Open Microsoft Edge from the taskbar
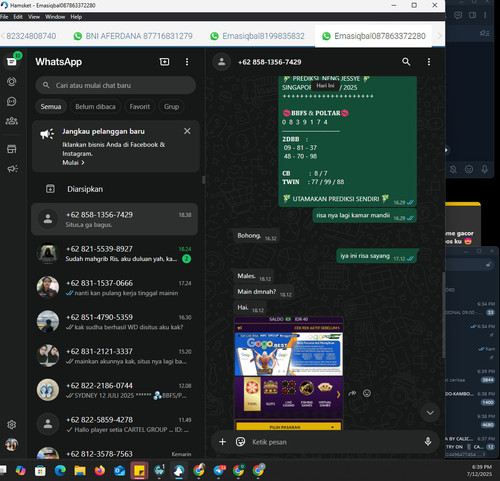The height and width of the screenshot is (481, 500). [60, 471]
